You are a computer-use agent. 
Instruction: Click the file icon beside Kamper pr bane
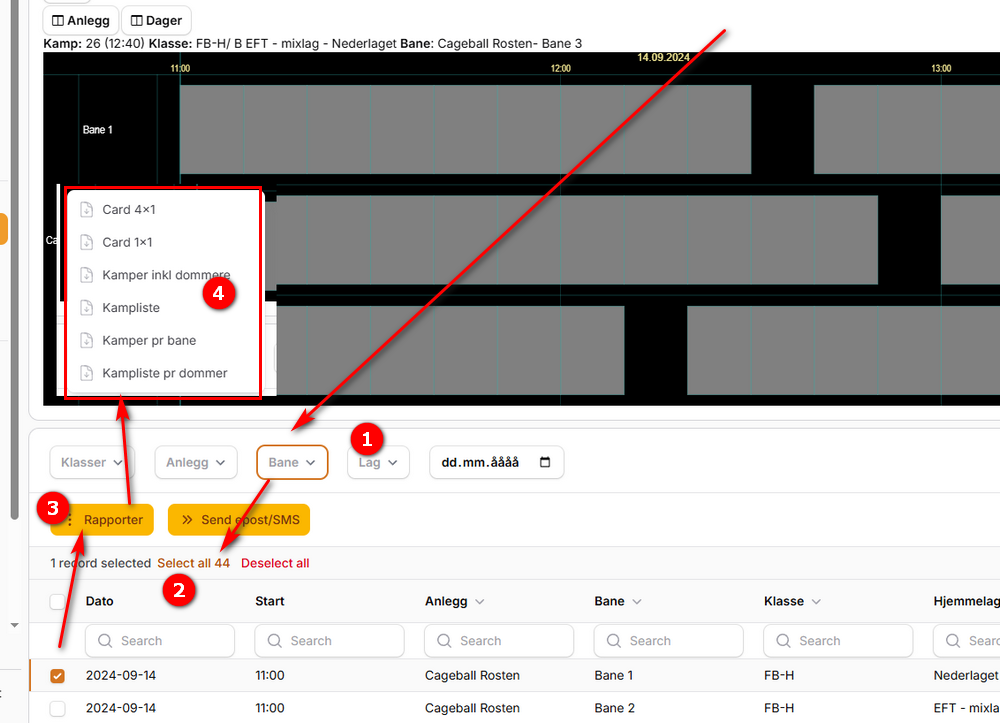87,340
